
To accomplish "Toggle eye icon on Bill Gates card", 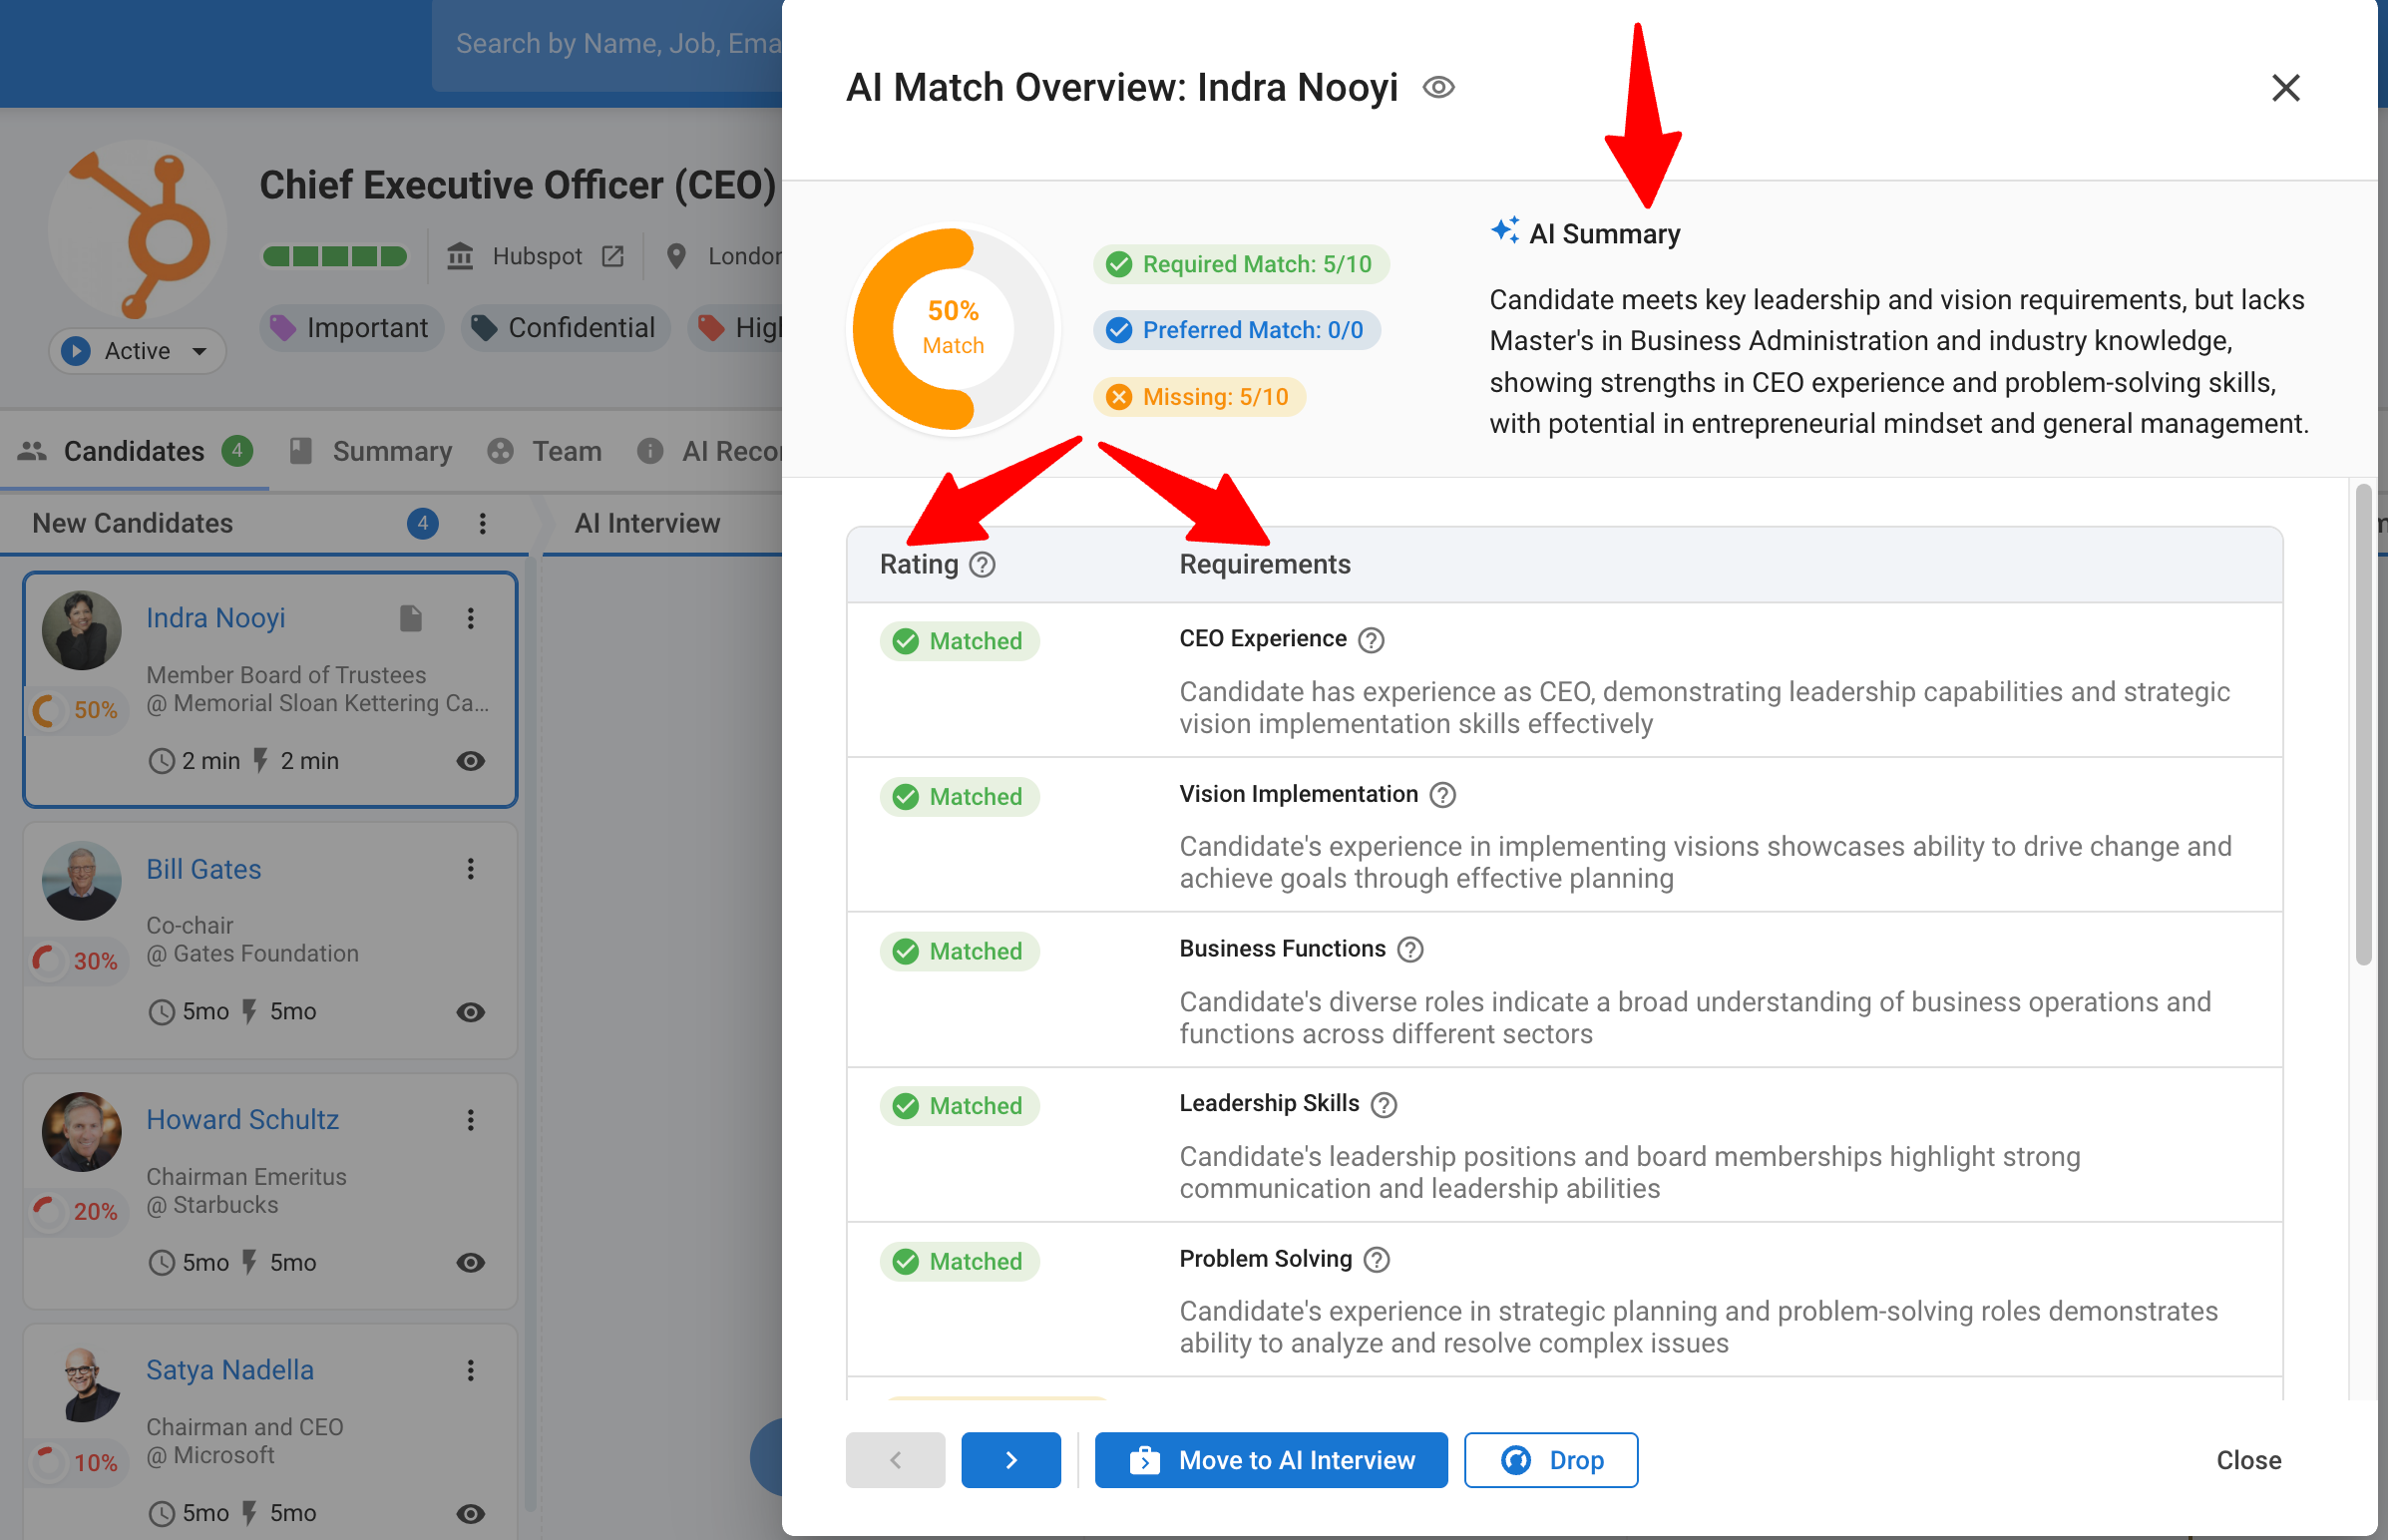I will tap(470, 1012).
